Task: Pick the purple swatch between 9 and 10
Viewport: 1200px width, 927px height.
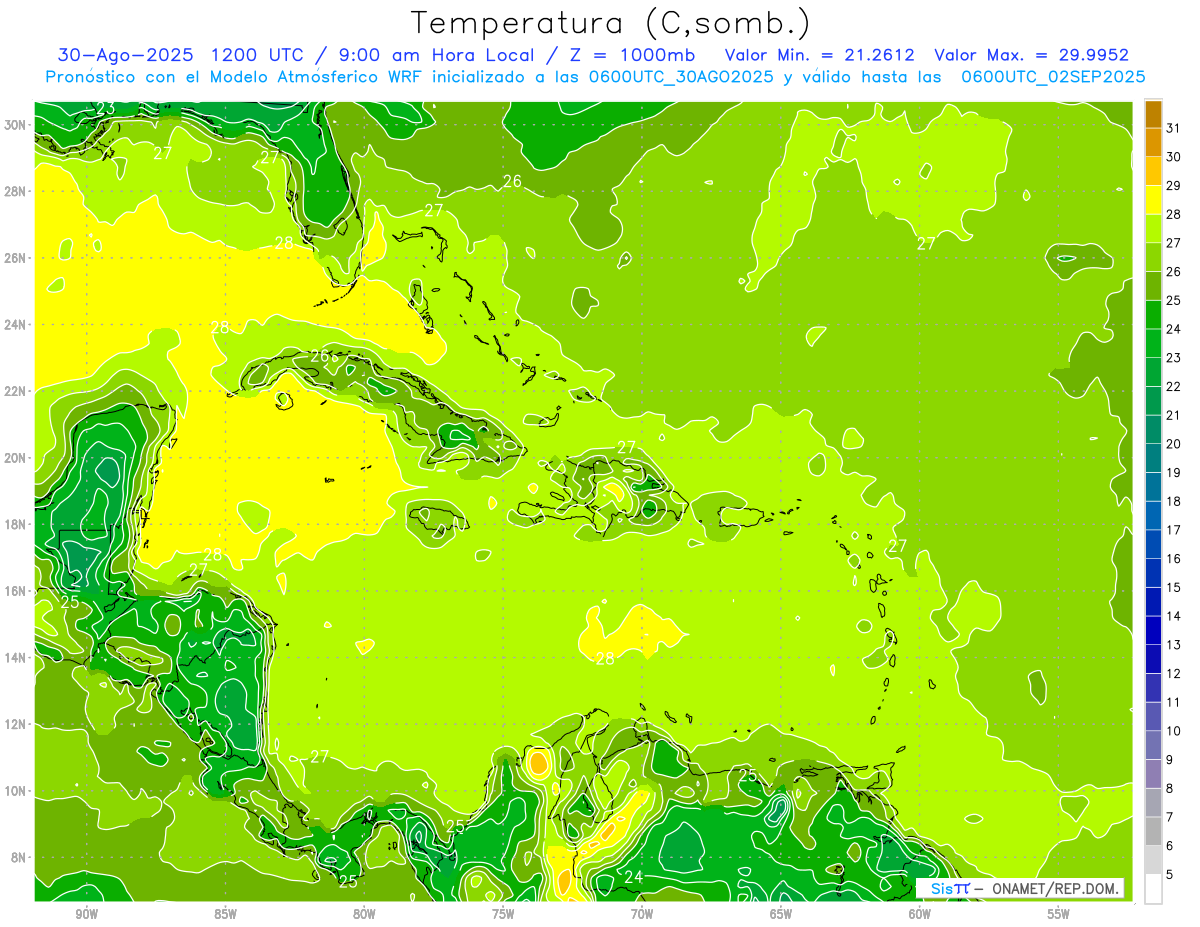Action: coord(1153,745)
